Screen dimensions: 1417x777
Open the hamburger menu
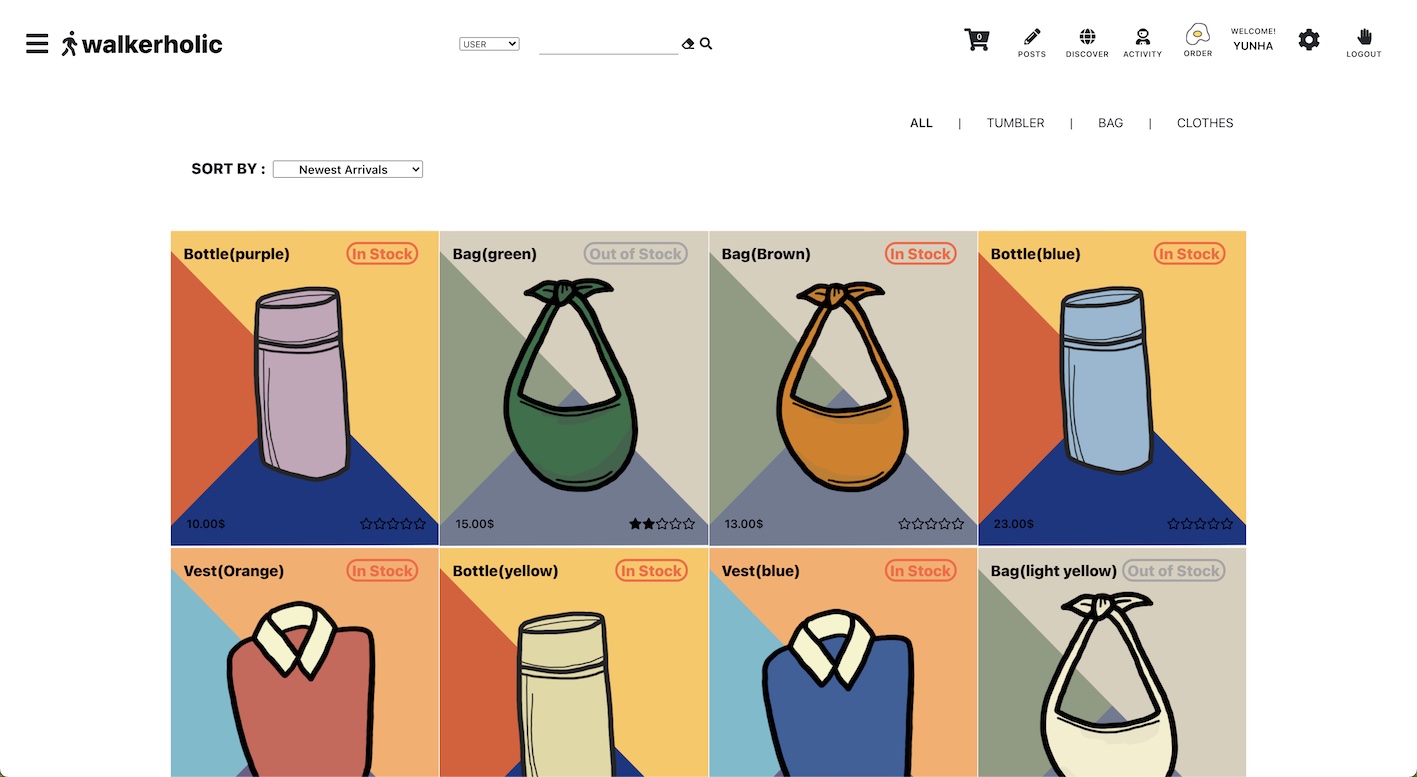click(37, 44)
